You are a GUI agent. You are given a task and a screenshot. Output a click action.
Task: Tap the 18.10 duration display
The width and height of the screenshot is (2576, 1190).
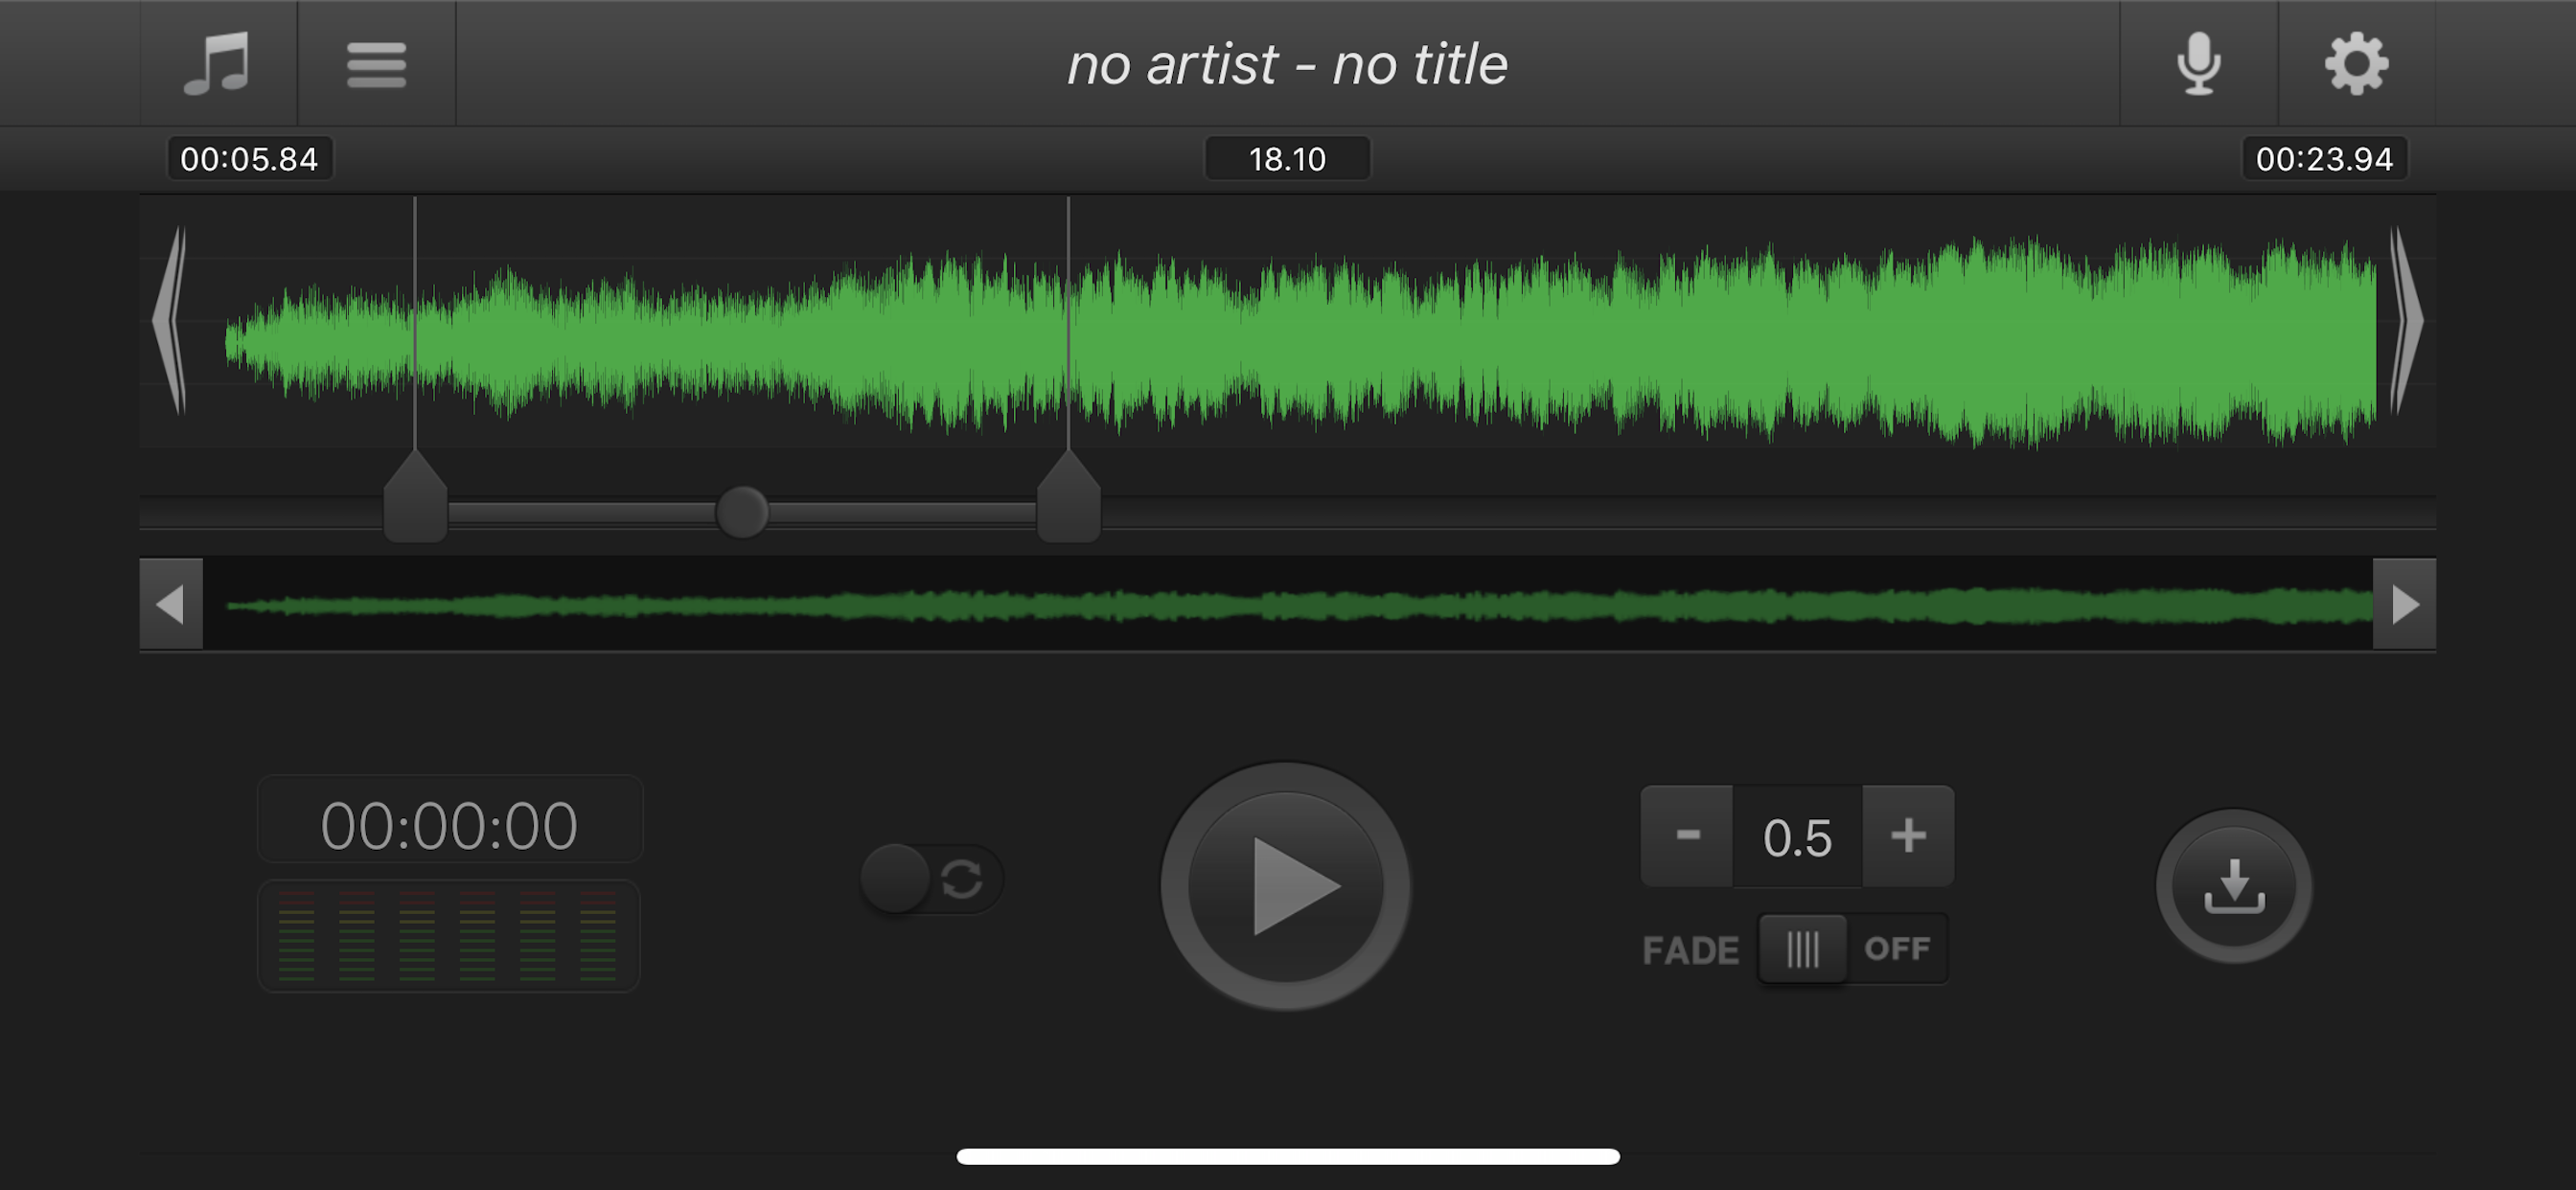coord(1287,159)
